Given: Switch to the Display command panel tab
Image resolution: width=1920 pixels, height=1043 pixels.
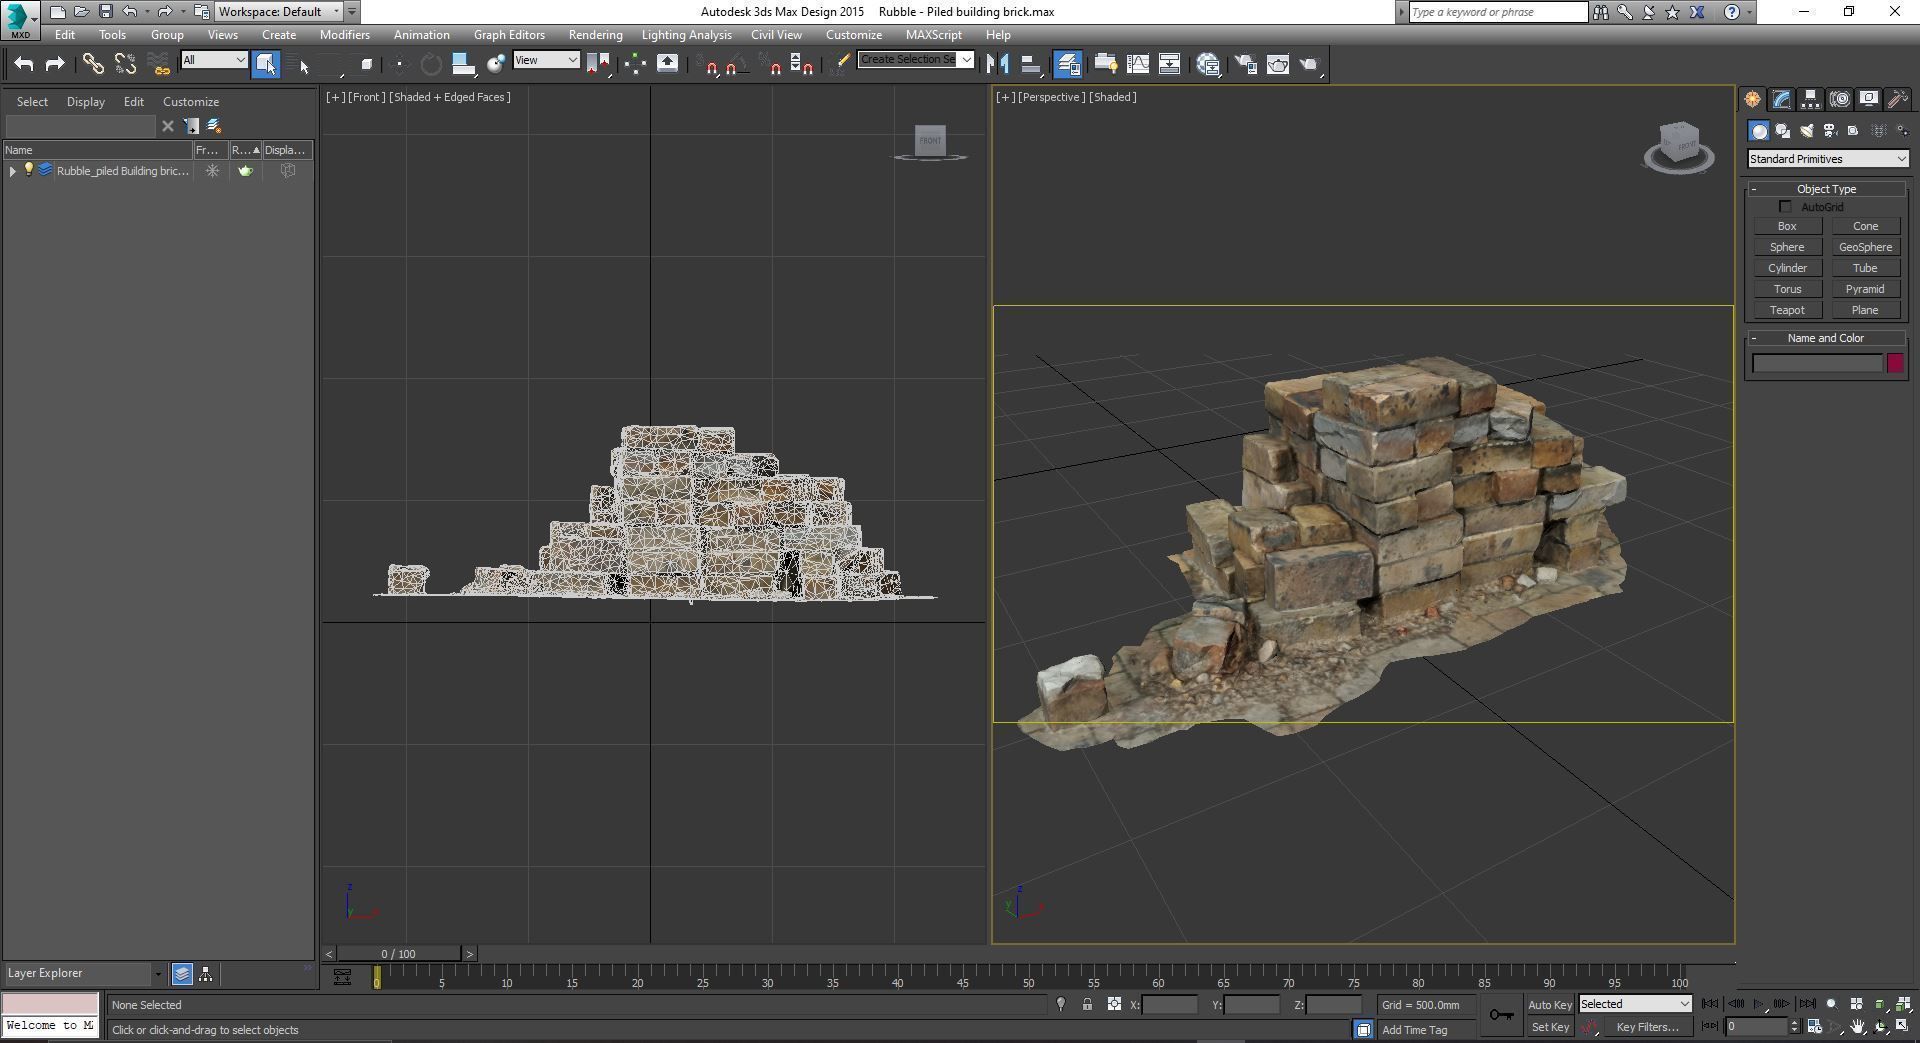Looking at the screenshot, I should pyautogui.click(x=1868, y=99).
